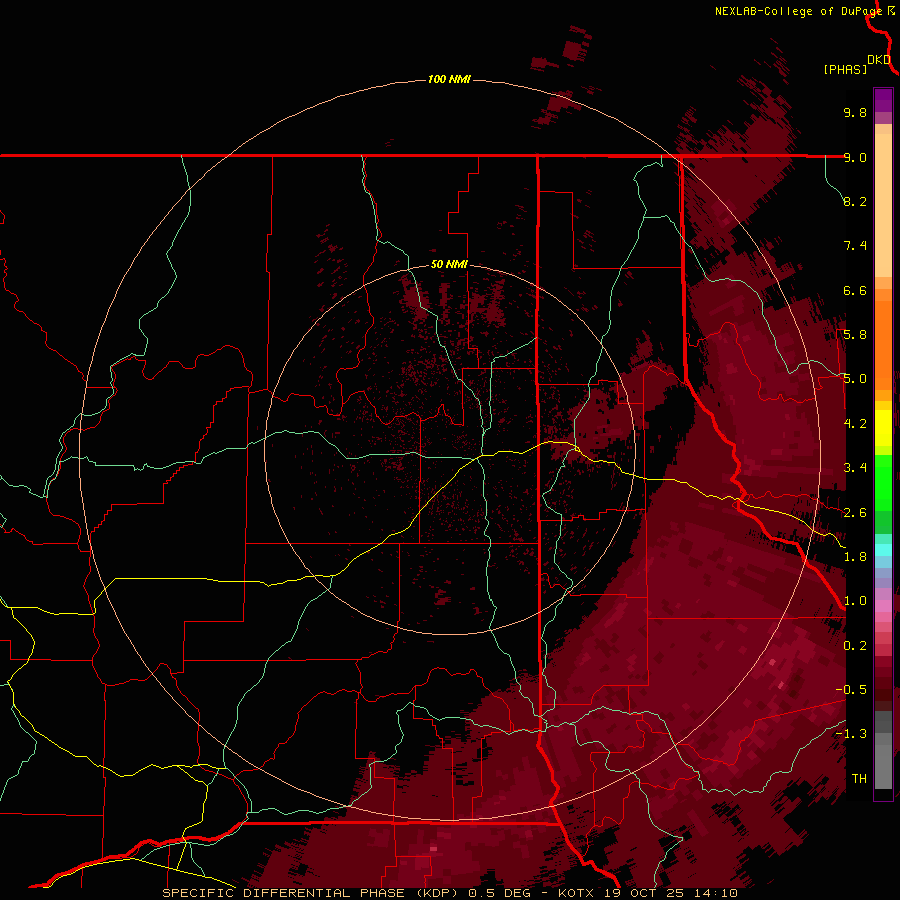This screenshot has width=900, height=900.
Task: Select the 1.8 legend value
Action: point(855,557)
